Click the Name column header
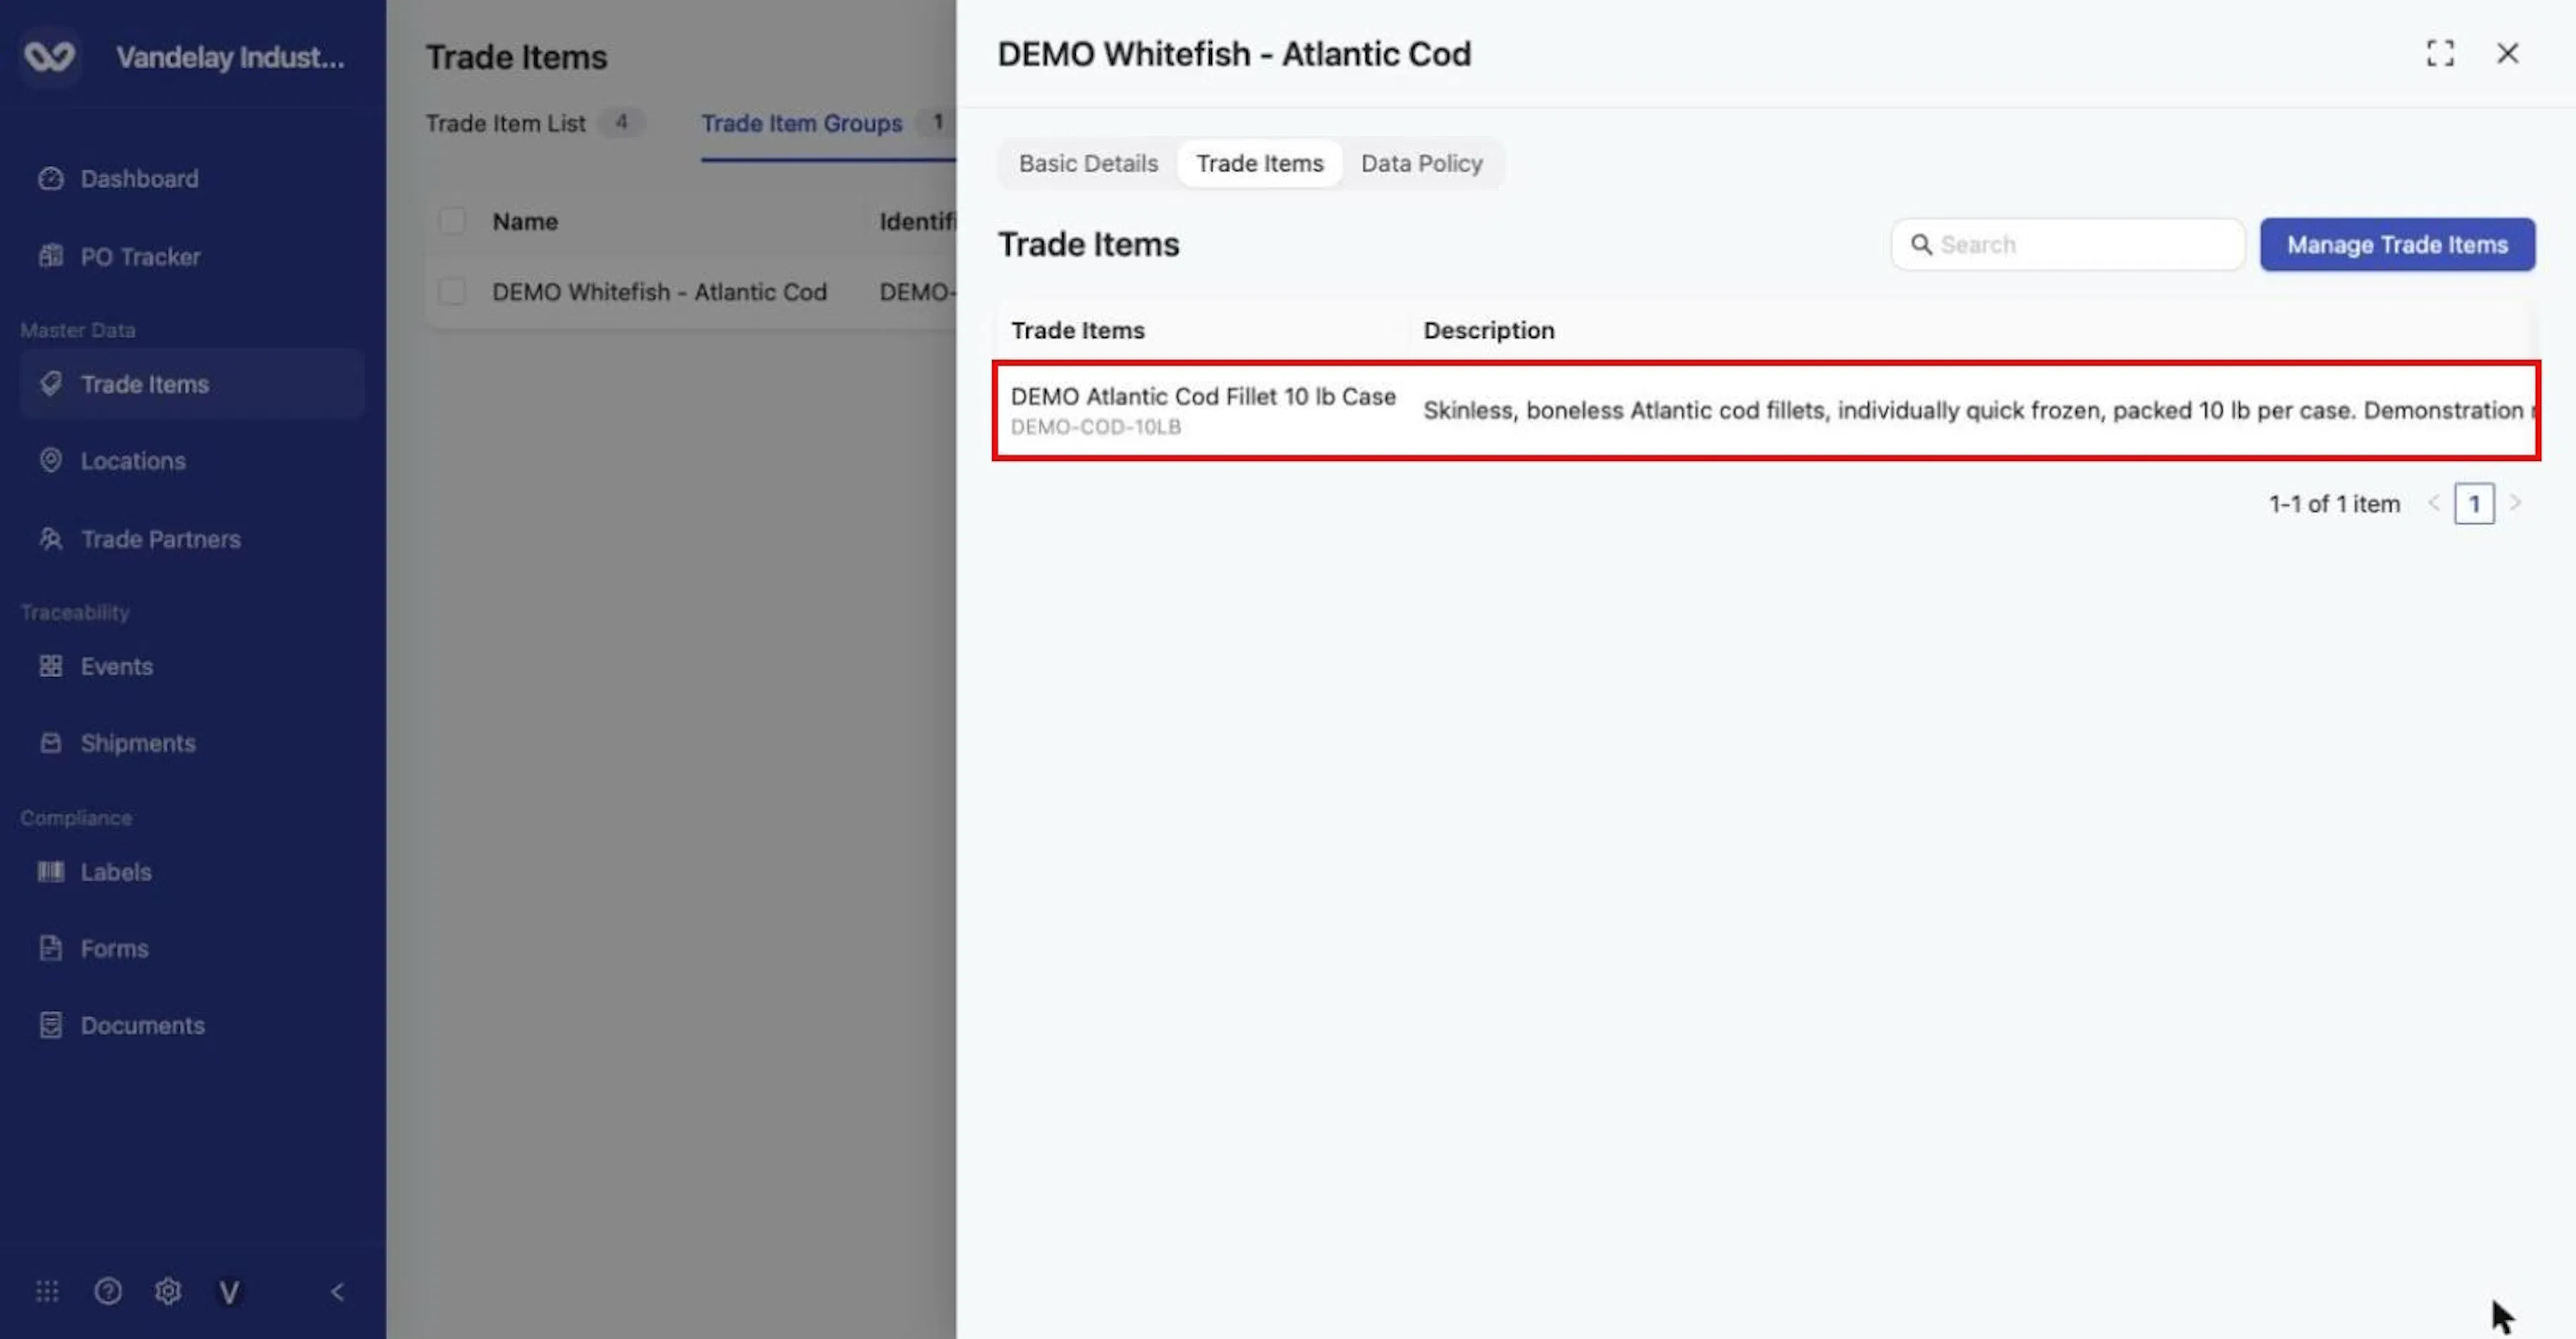The width and height of the screenshot is (2576, 1339). pos(524,221)
